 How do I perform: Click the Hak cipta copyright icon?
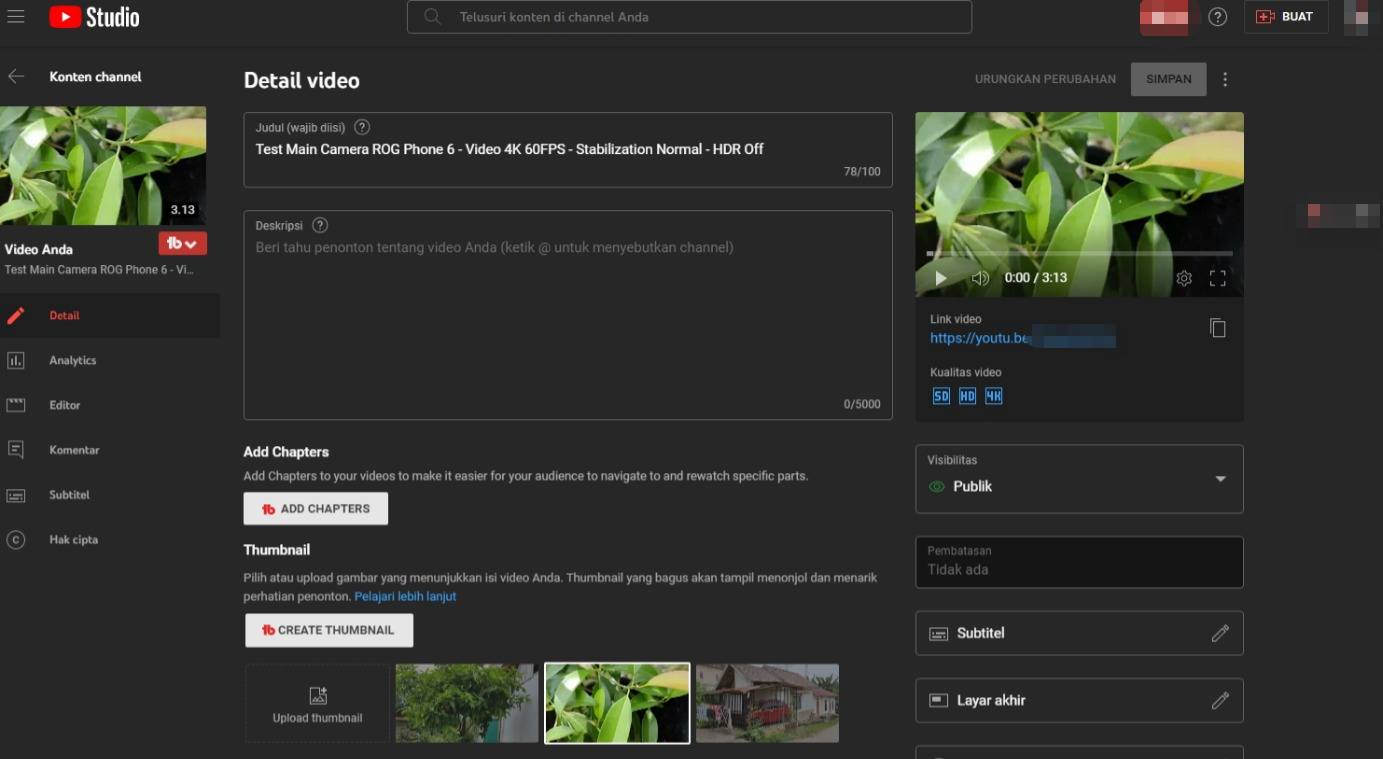pyautogui.click(x=16, y=540)
